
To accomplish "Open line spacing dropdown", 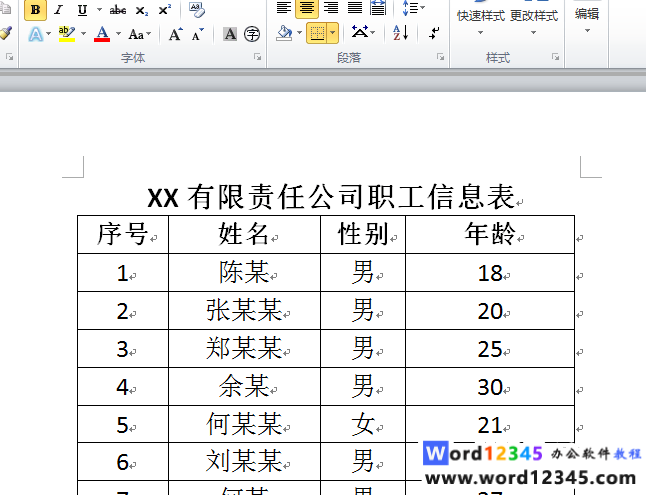I will 413,8.
